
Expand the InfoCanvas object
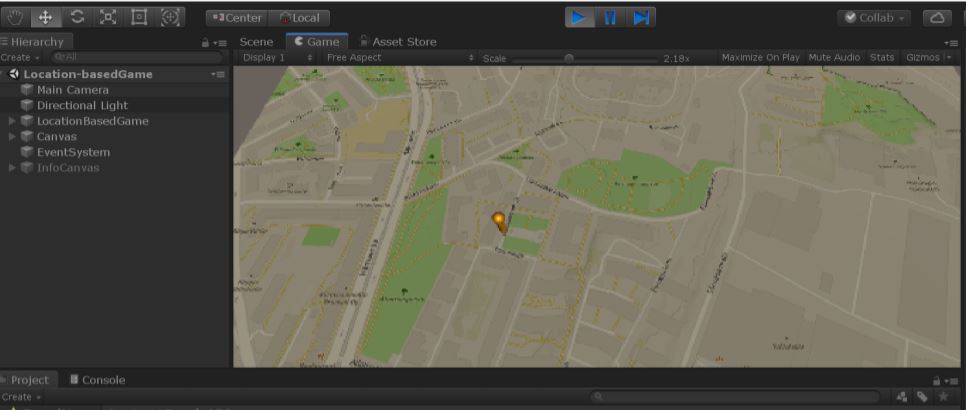click(12, 168)
